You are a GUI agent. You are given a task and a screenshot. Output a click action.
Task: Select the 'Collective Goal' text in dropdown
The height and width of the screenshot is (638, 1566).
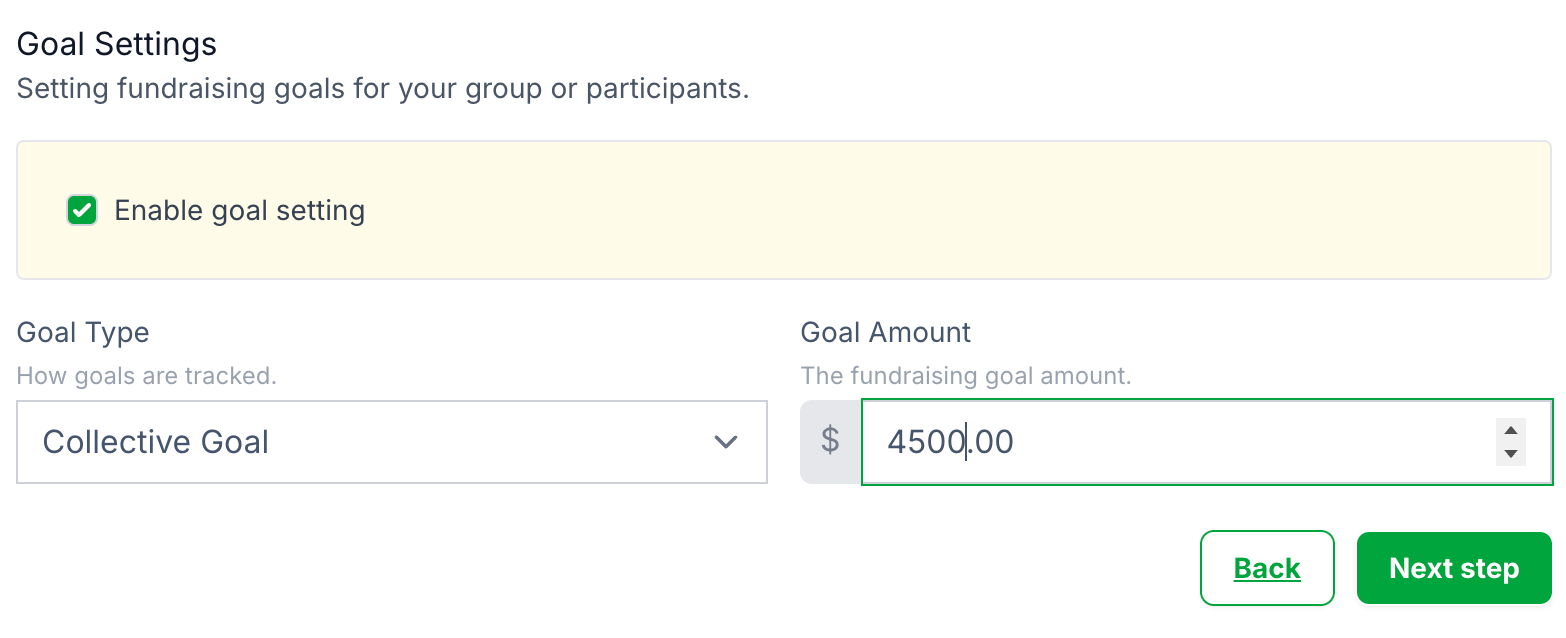[156, 442]
